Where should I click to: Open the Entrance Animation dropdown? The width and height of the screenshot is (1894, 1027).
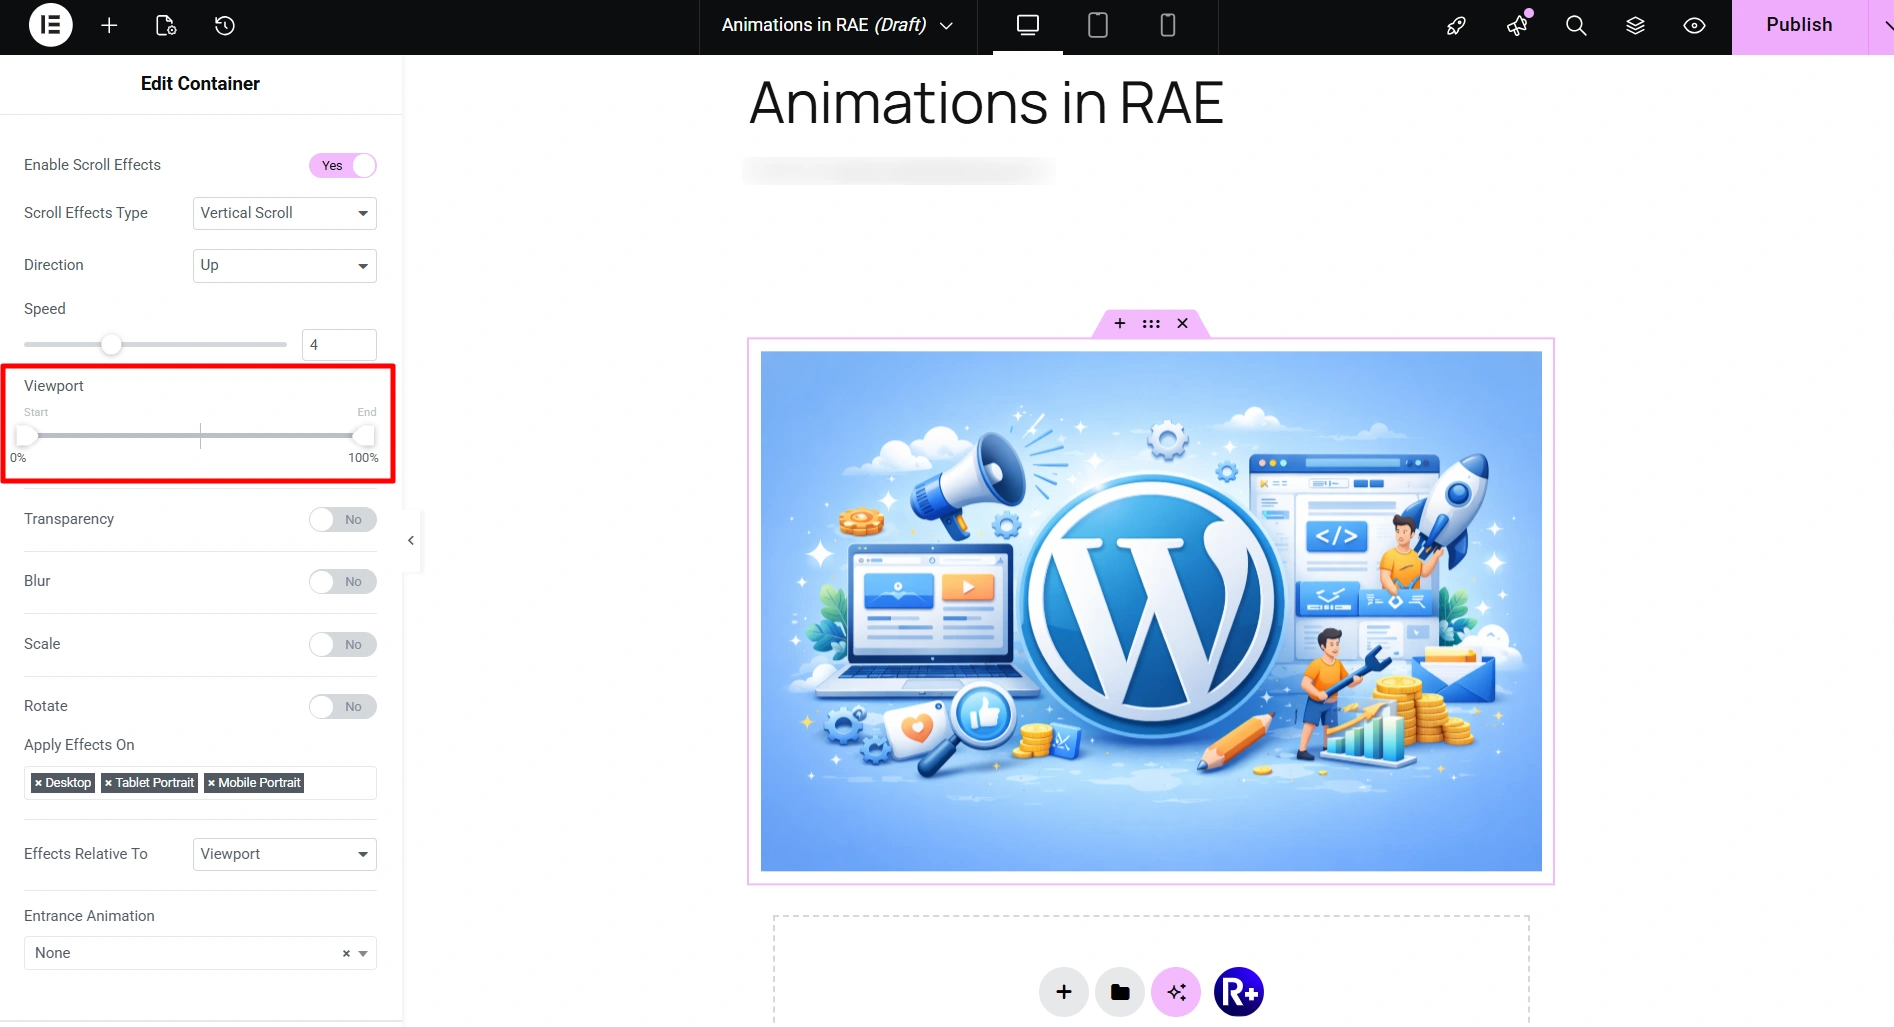pyautogui.click(x=200, y=953)
